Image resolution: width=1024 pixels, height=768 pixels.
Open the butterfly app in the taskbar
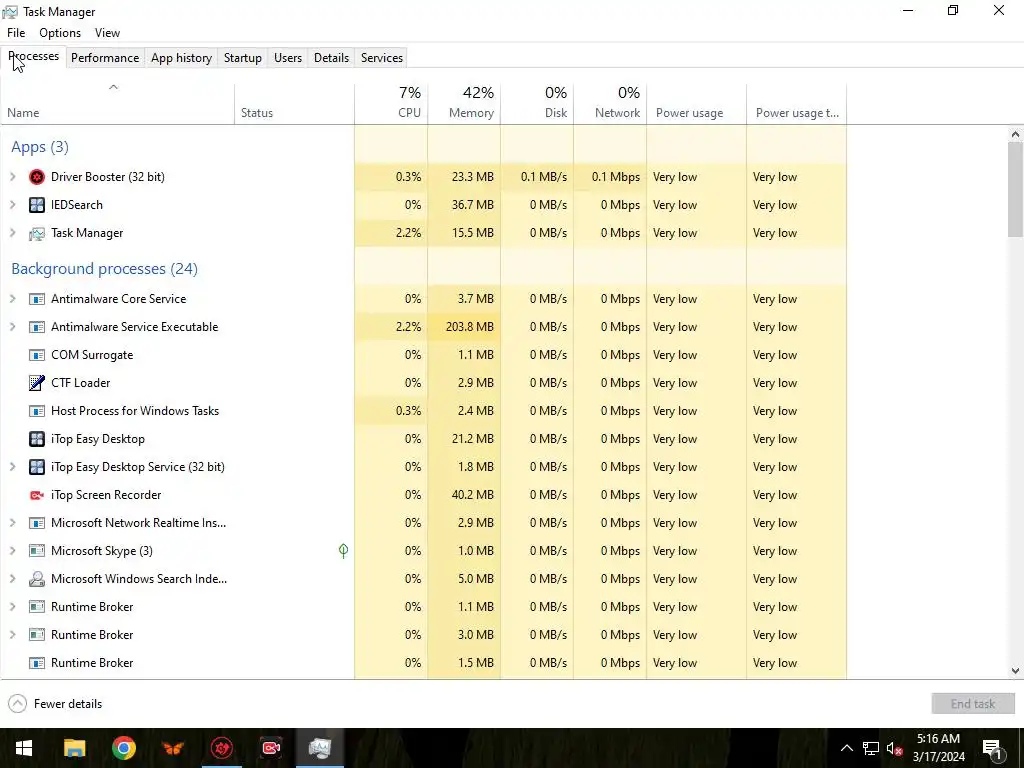[173, 748]
